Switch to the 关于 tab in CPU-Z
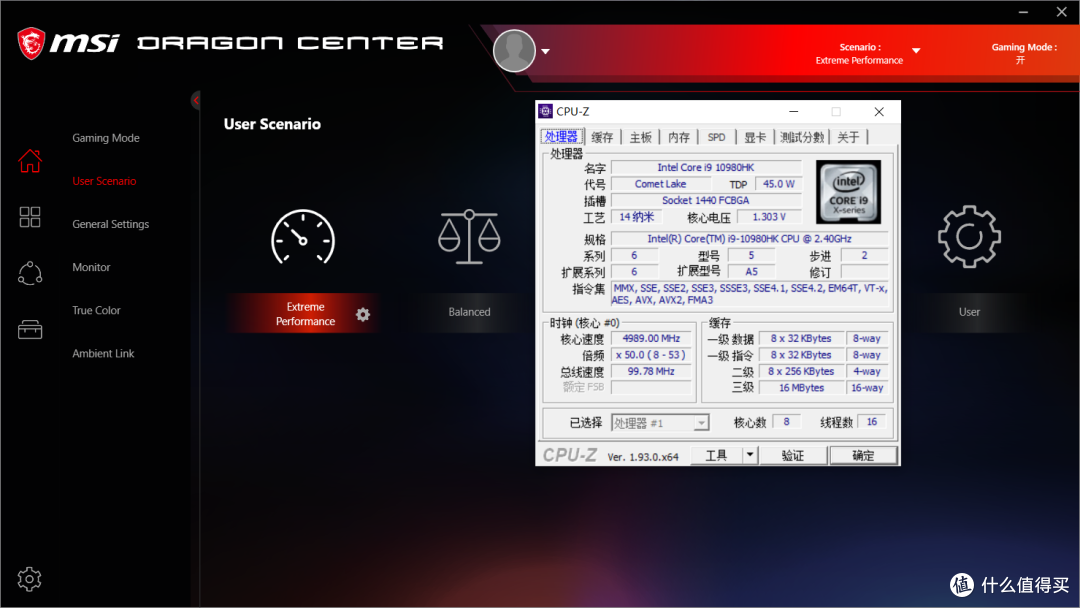 (x=848, y=137)
